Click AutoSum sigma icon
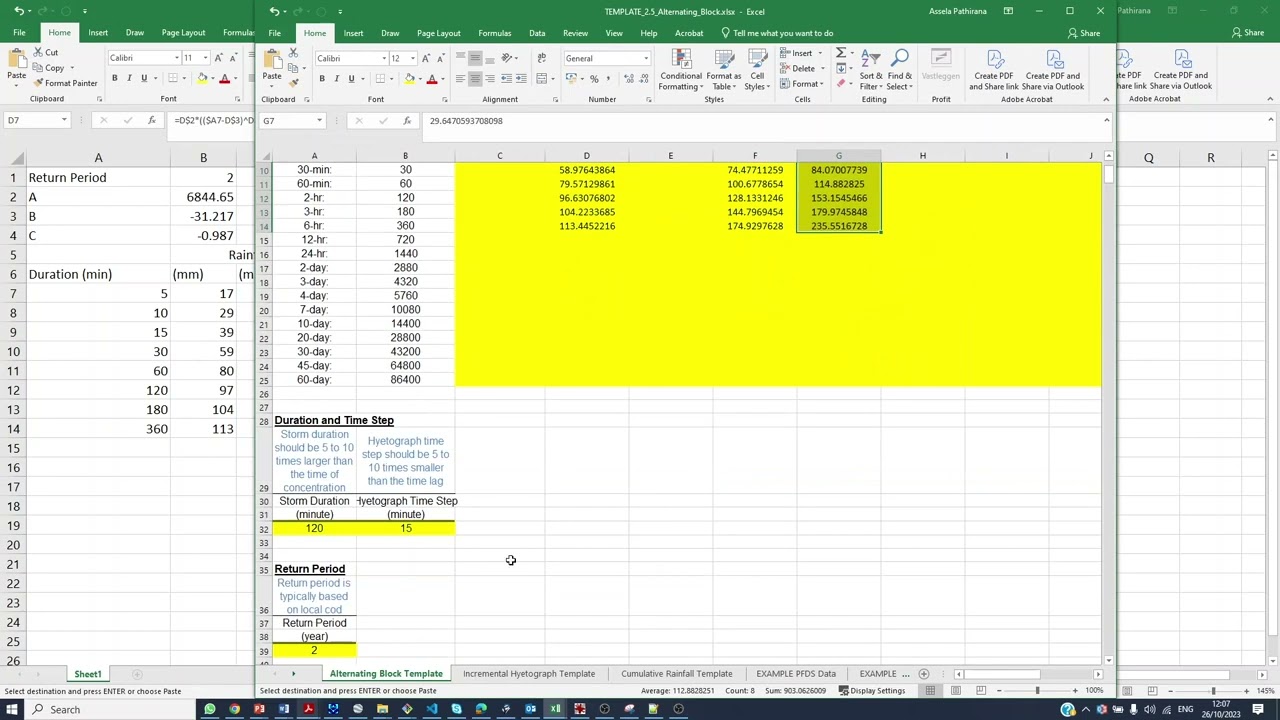 click(x=841, y=53)
